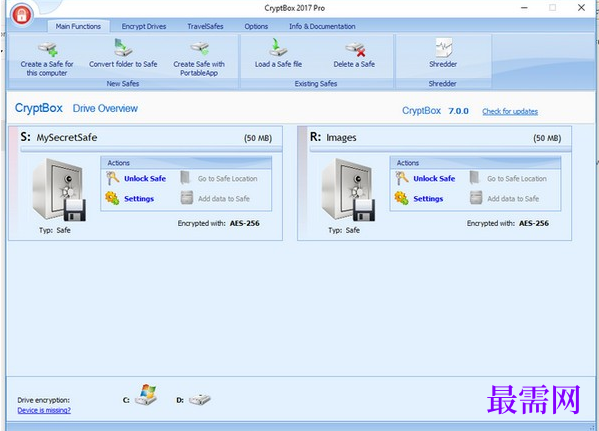This screenshot has height=431, width=599.
Task: Click Unlock Safe for Images safe
Action: click(x=434, y=178)
